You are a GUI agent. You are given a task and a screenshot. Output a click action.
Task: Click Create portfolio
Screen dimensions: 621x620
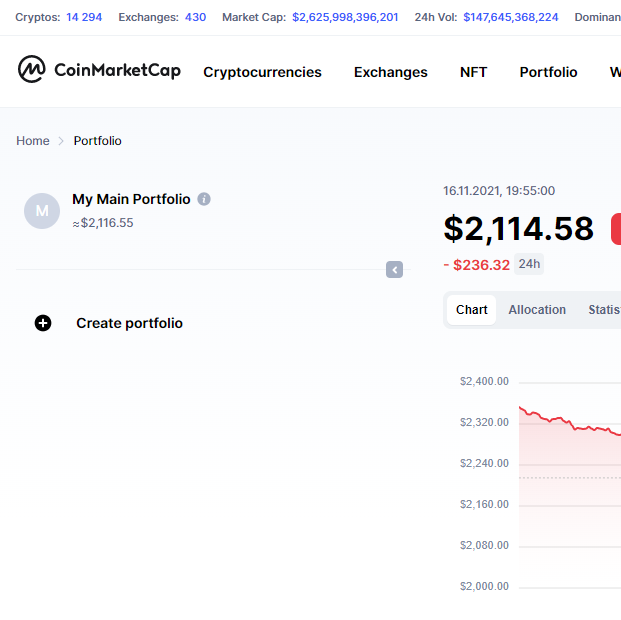[x=130, y=323]
